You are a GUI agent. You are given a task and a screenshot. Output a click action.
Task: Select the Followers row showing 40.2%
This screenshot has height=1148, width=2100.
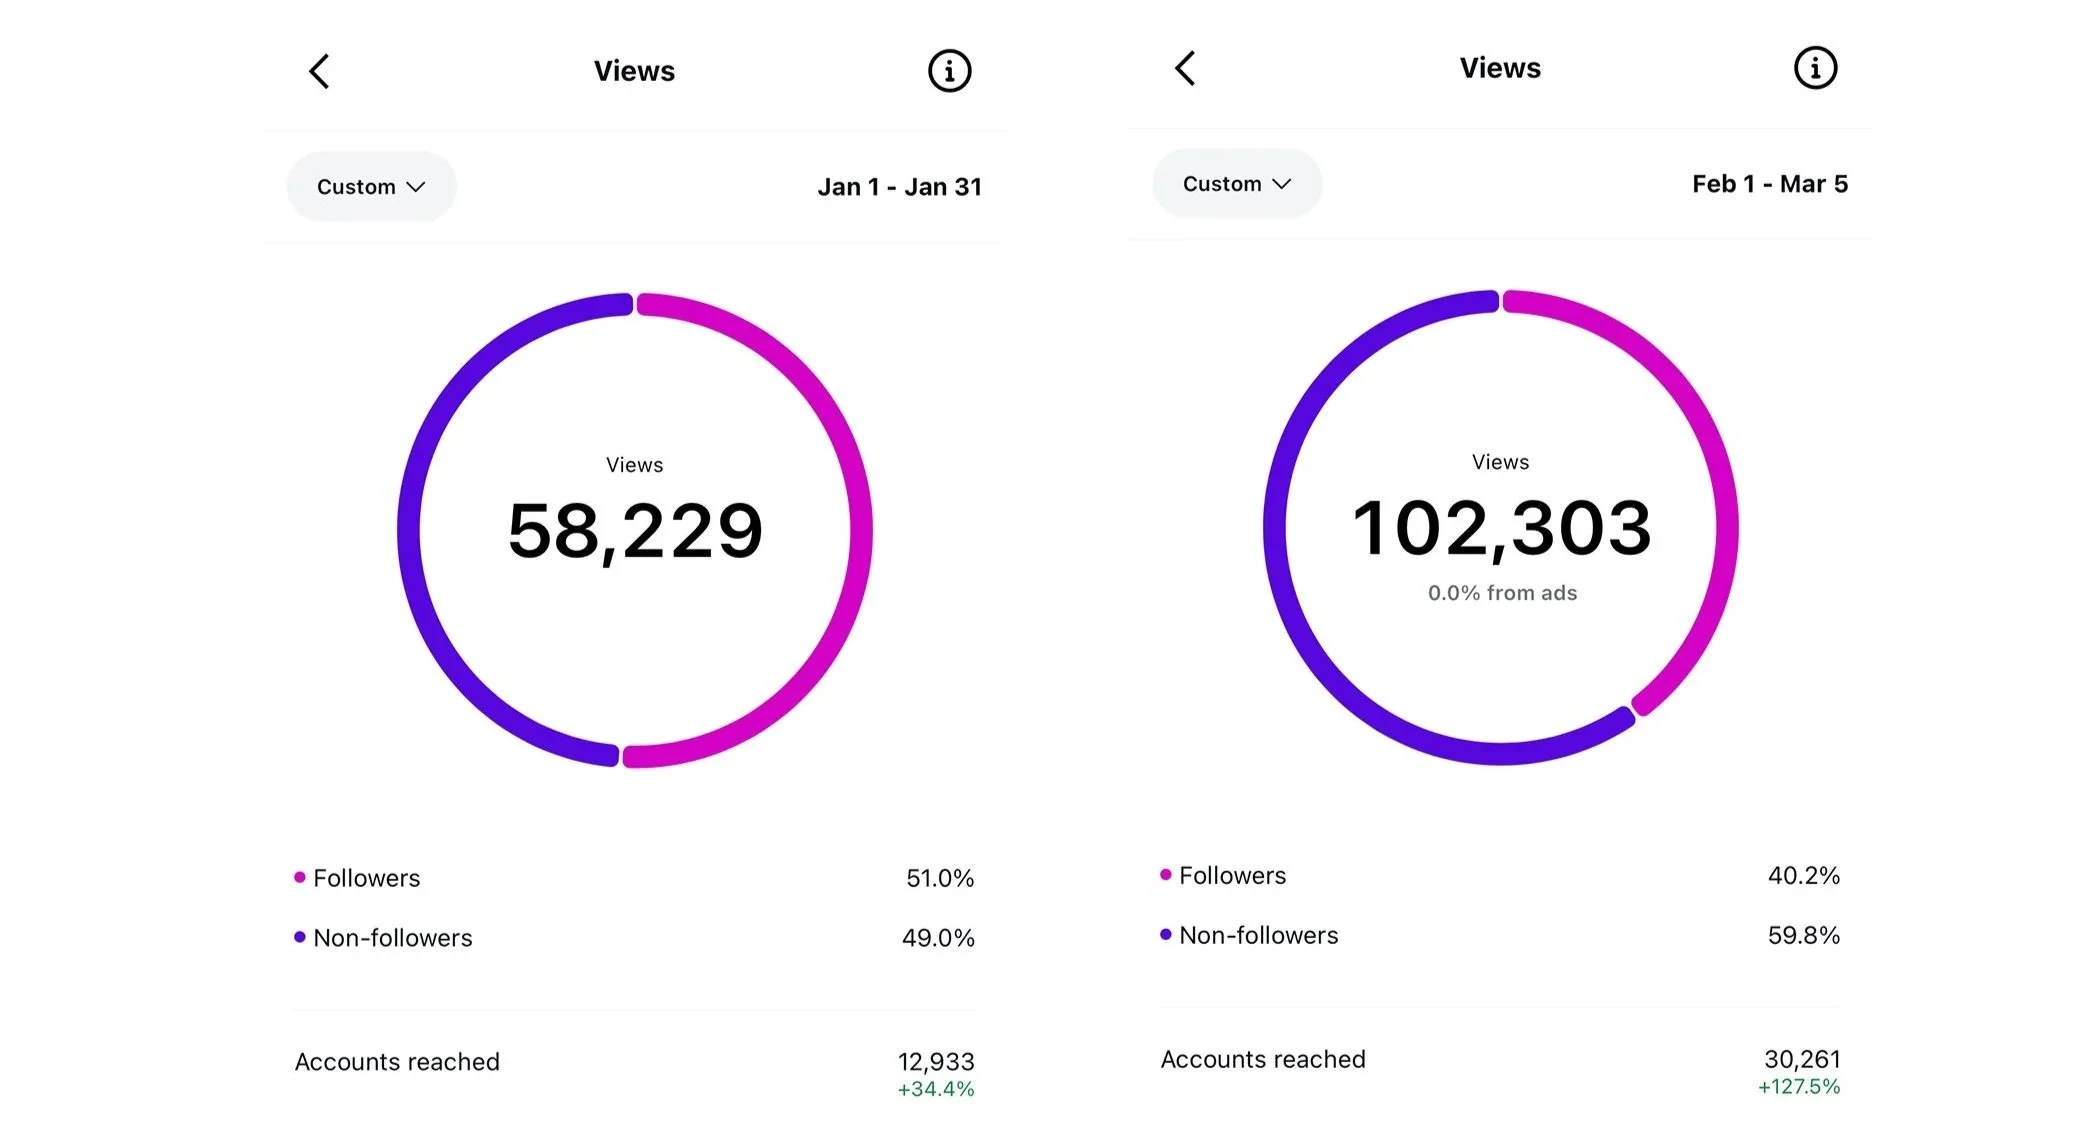[1500, 875]
